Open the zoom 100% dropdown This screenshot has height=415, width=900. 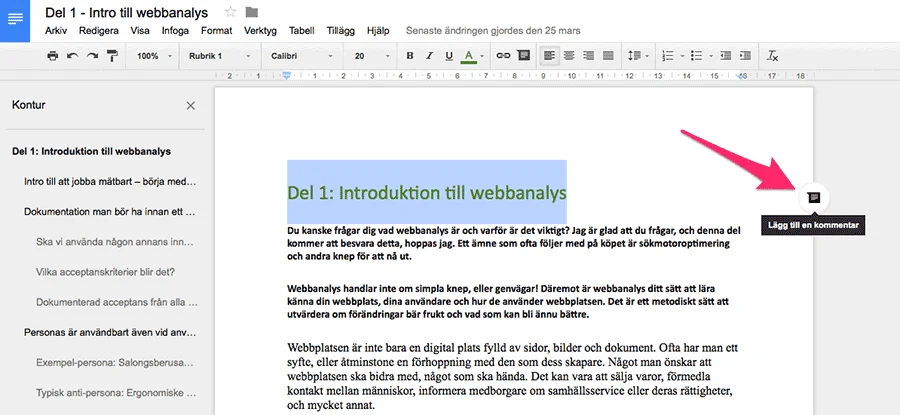pyautogui.click(x=153, y=56)
